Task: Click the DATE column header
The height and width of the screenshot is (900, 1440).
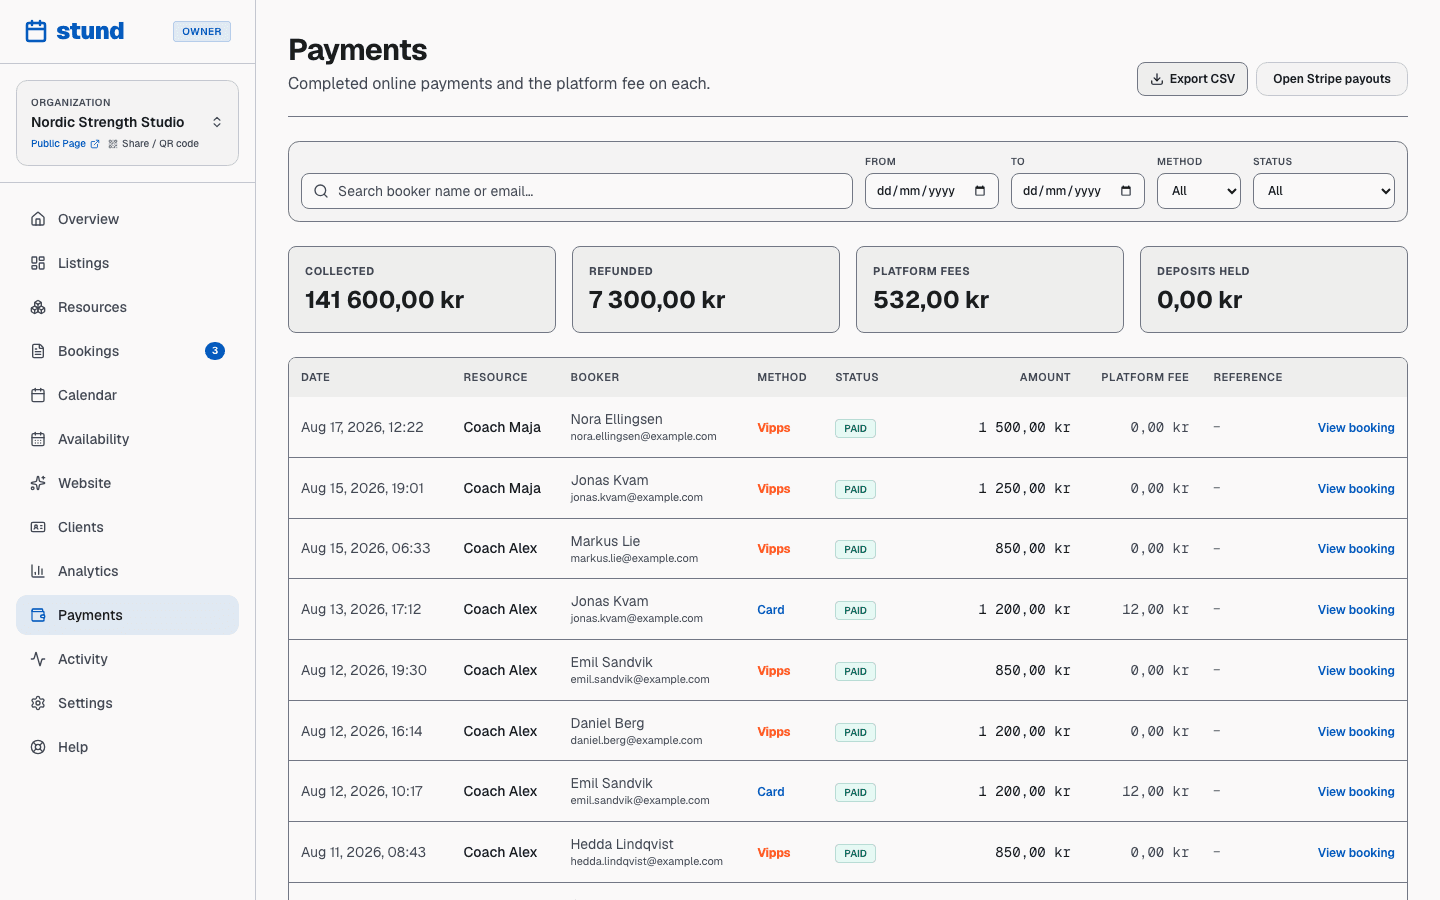Action: [x=315, y=378]
